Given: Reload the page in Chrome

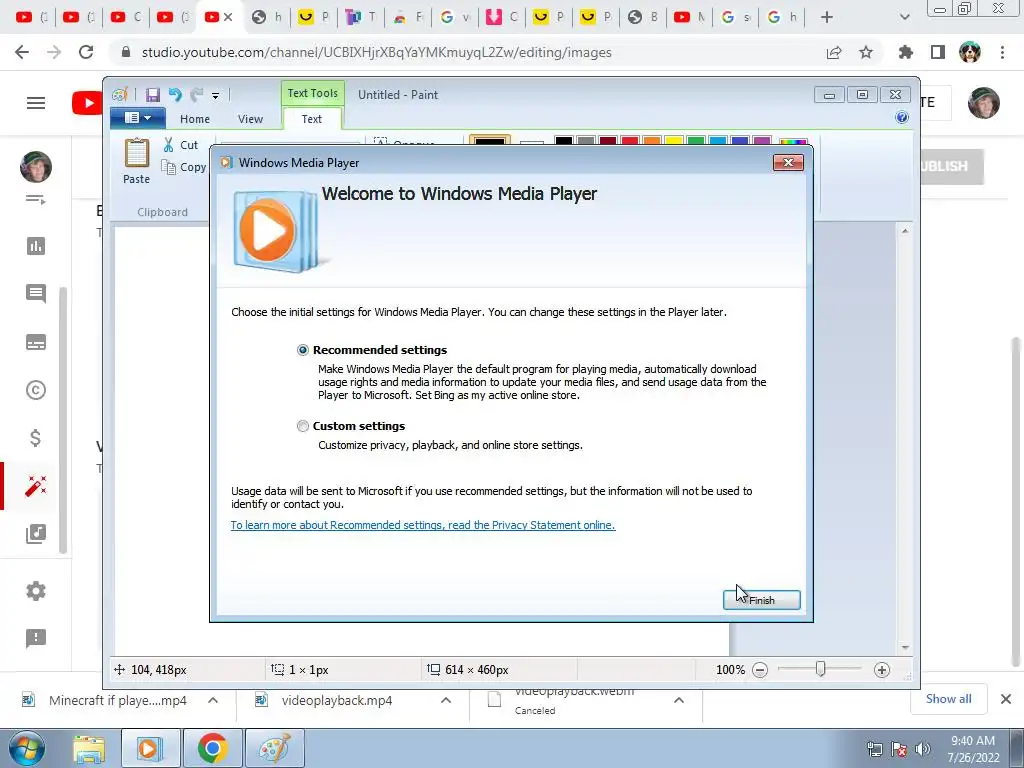Looking at the screenshot, I should (86, 52).
